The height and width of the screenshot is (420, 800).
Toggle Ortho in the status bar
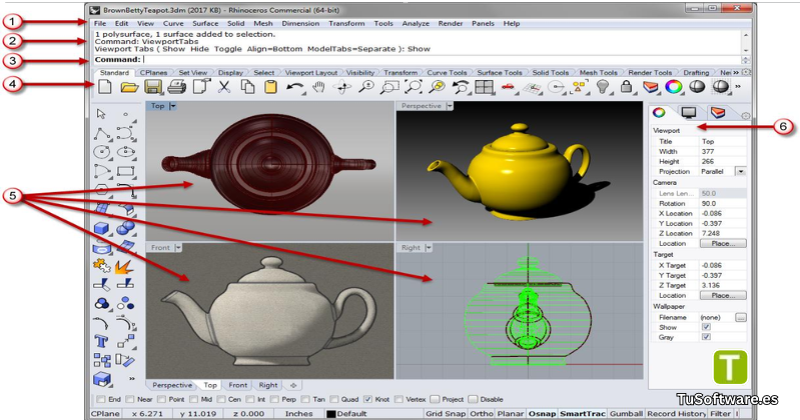[481, 413]
